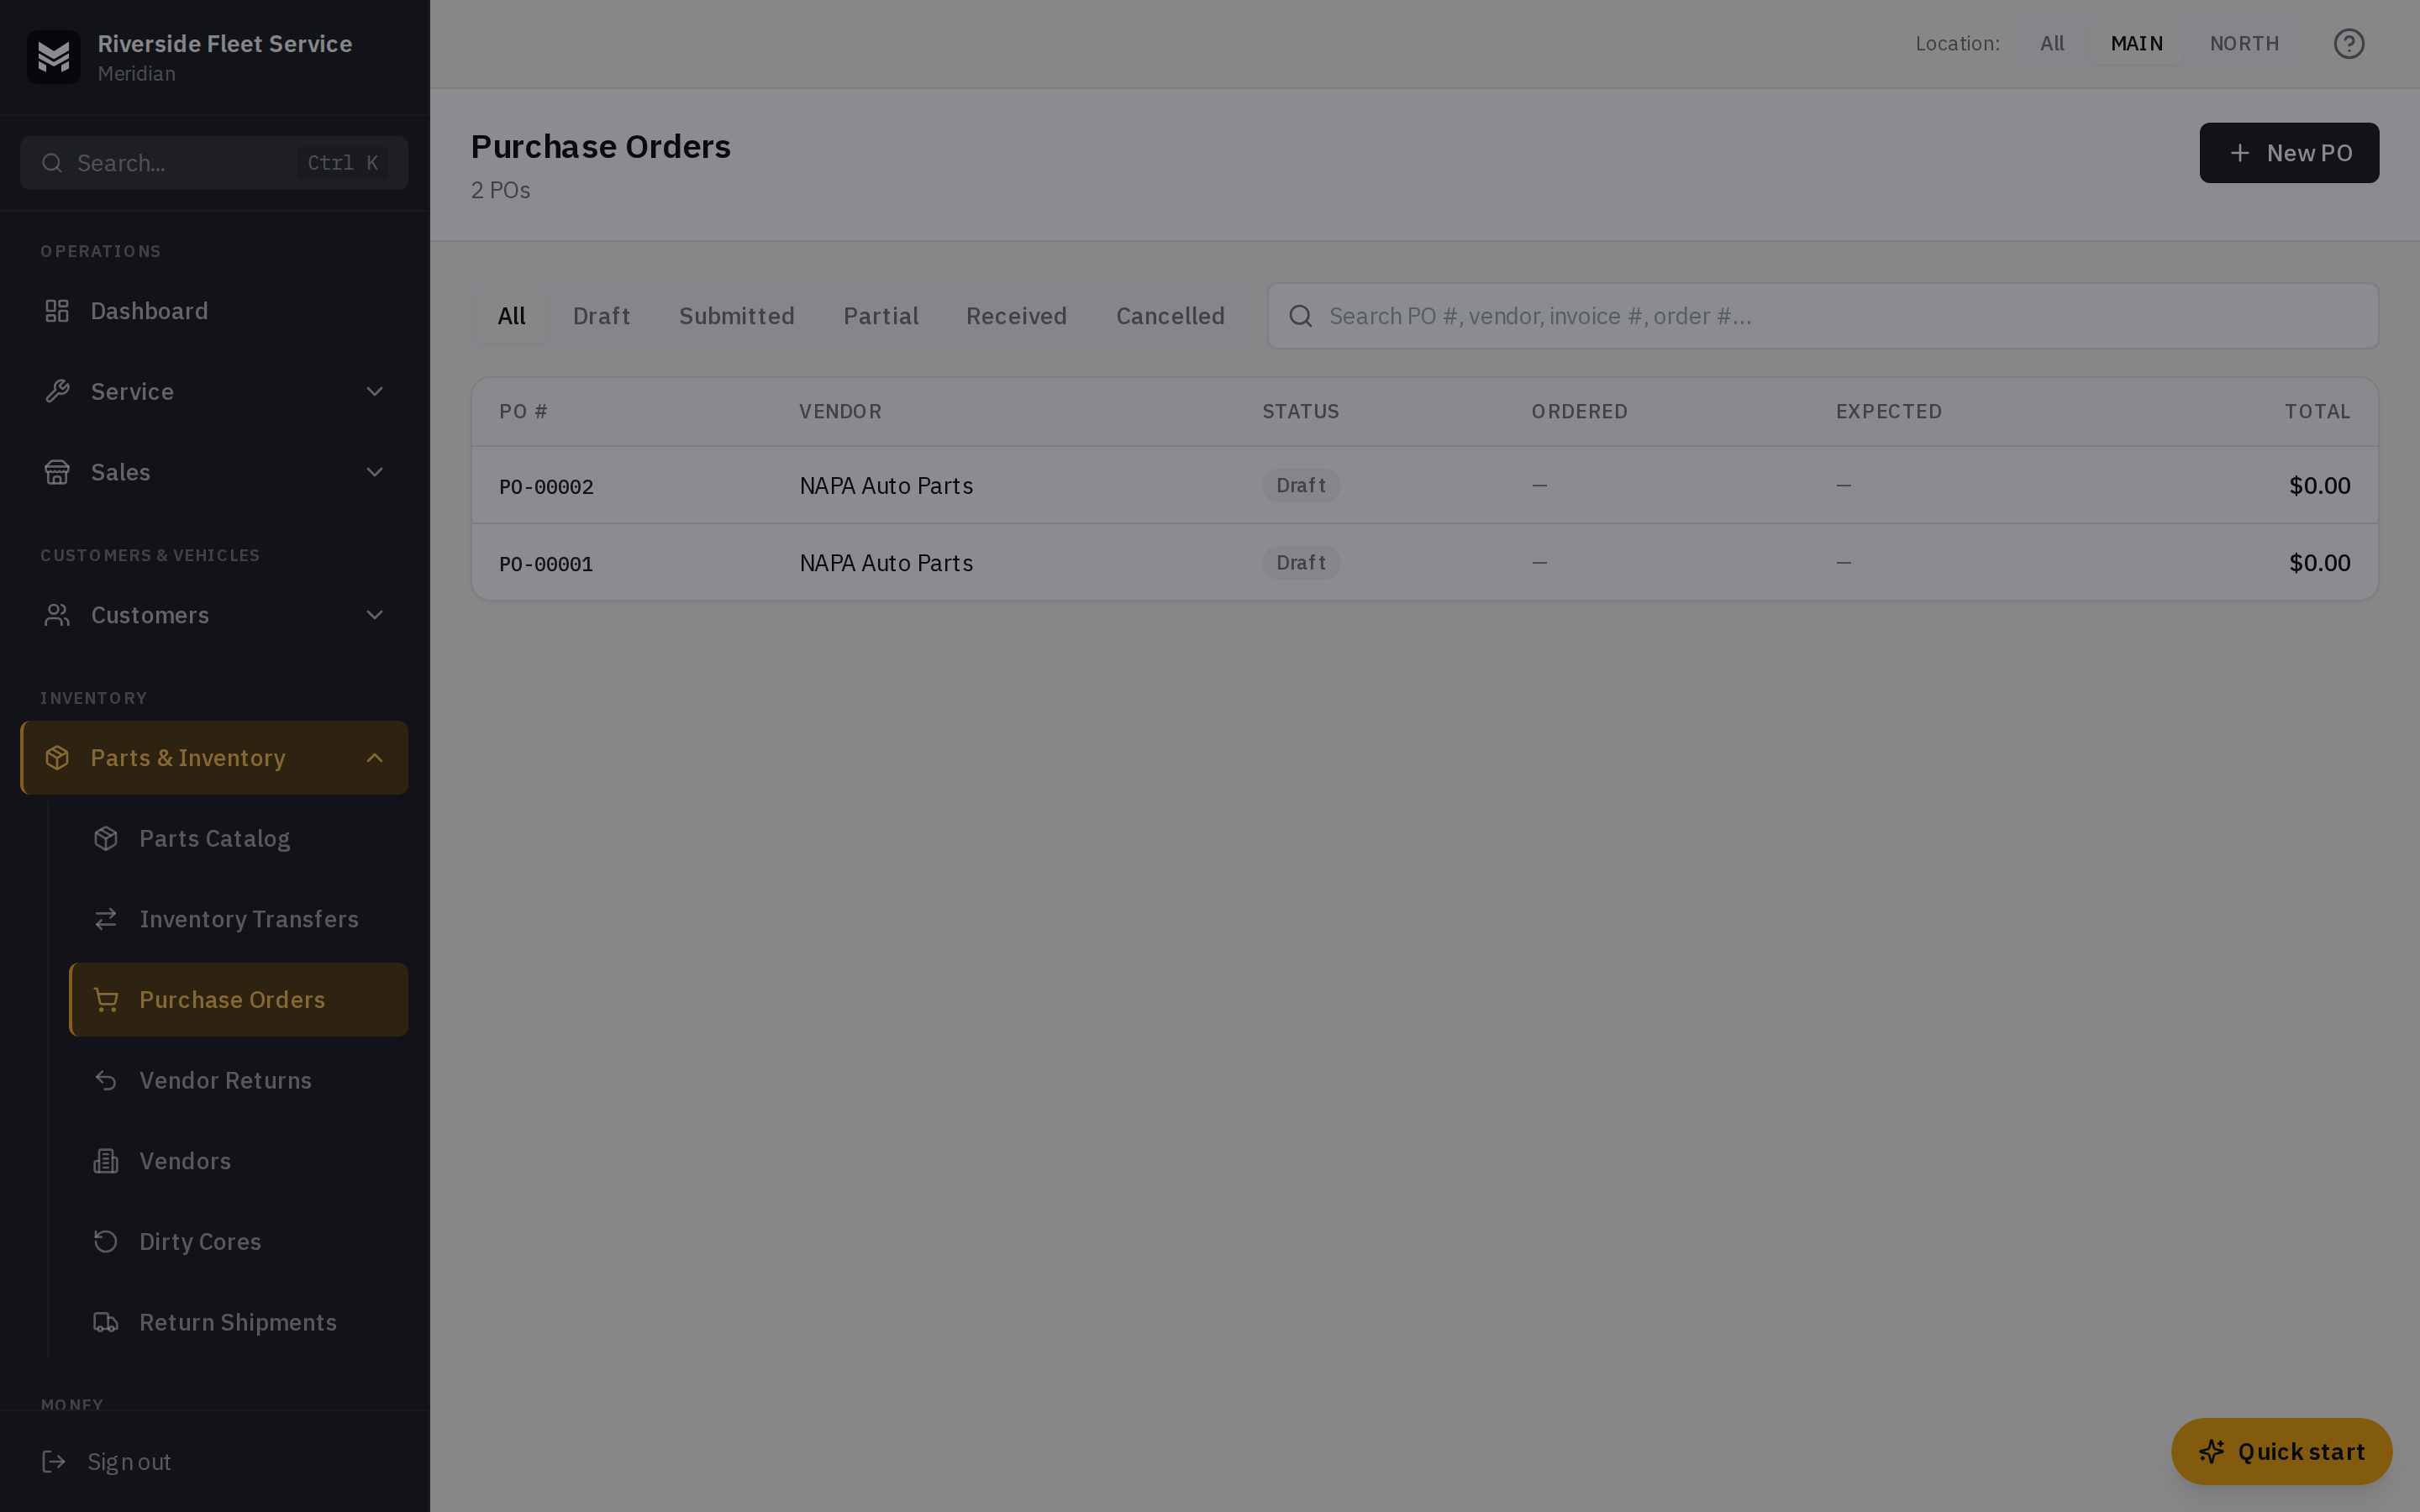The image size is (2420, 1512).
Task: Expand the Customers menu chevron
Action: 375,615
